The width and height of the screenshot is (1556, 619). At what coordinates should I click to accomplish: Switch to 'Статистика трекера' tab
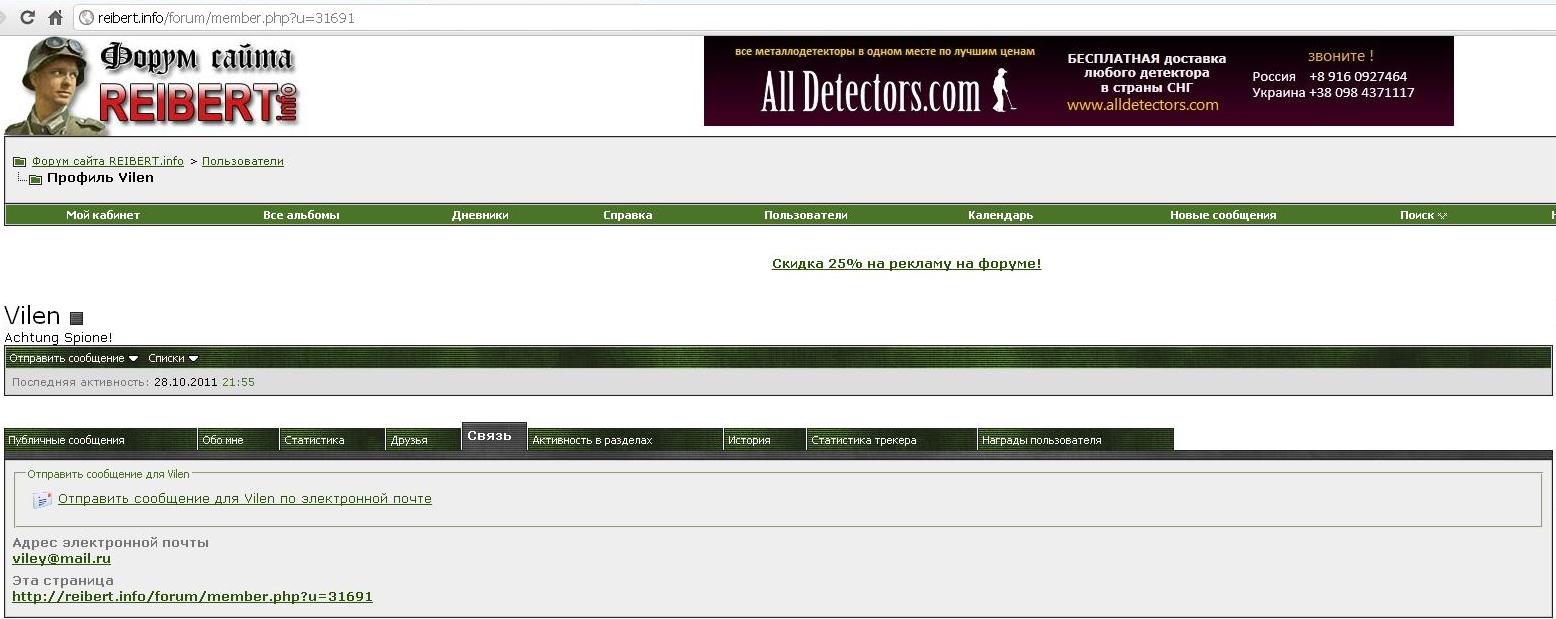pos(892,439)
